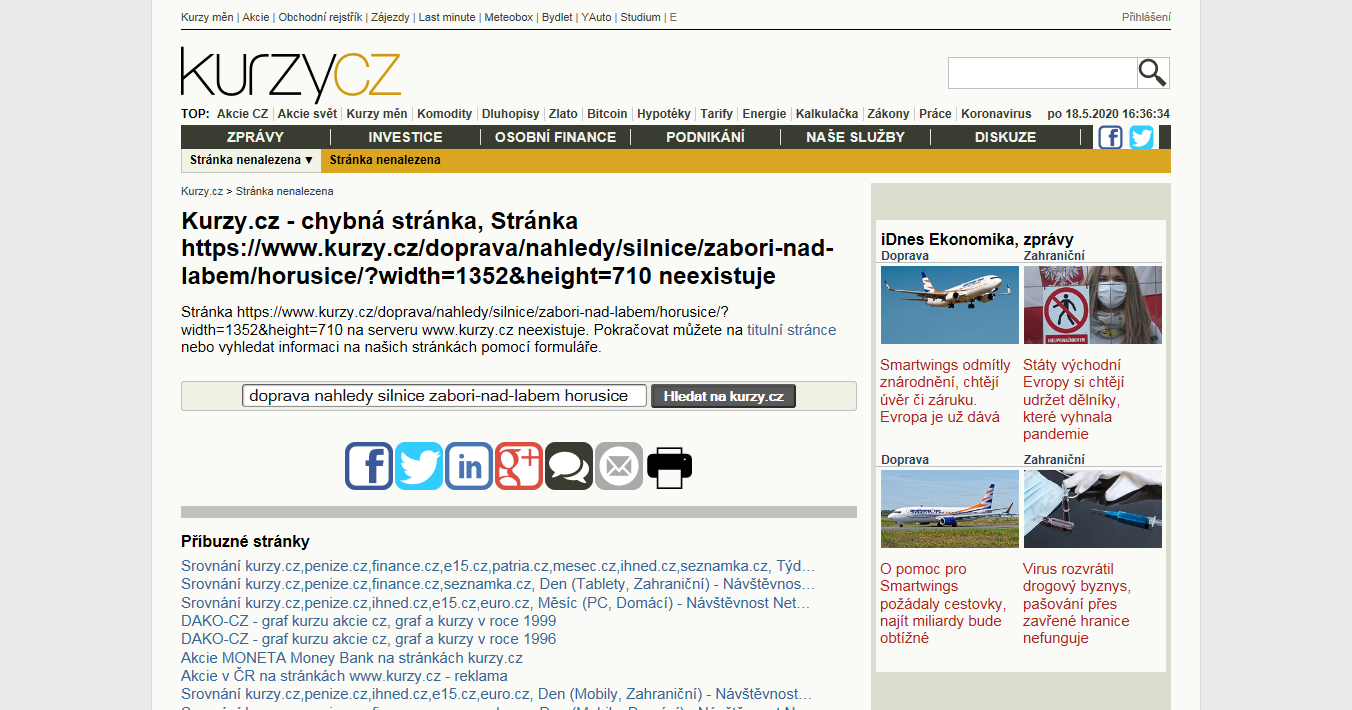The image size is (1352, 710).
Task: Send page by email envelope icon
Action: pos(619,466)
